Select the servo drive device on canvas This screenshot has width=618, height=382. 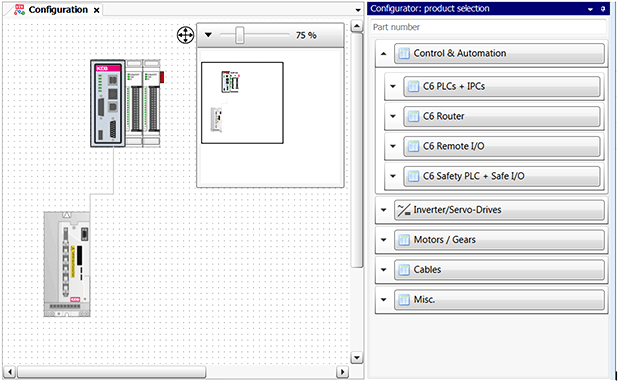67,264
